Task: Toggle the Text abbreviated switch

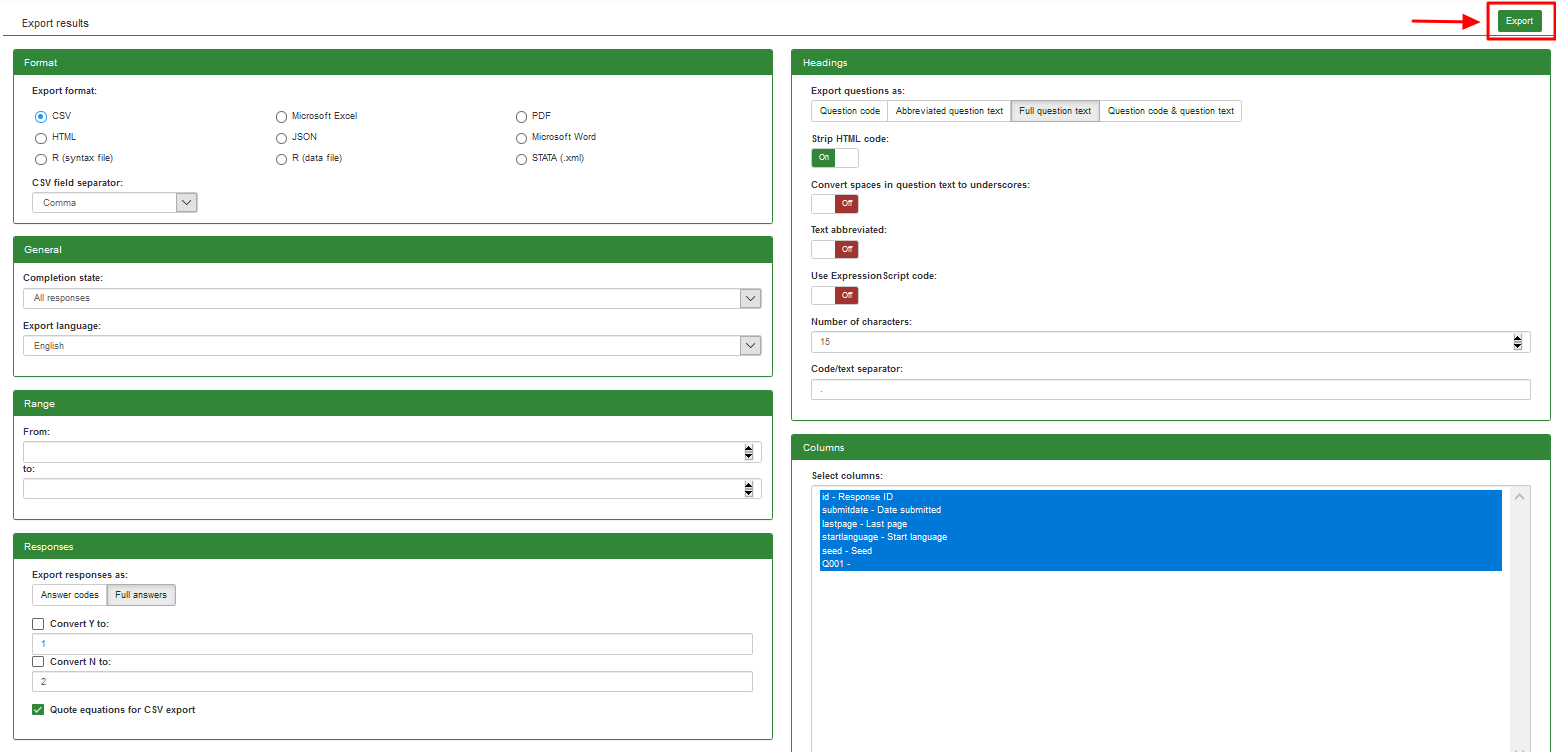Action: click(835, 250)
